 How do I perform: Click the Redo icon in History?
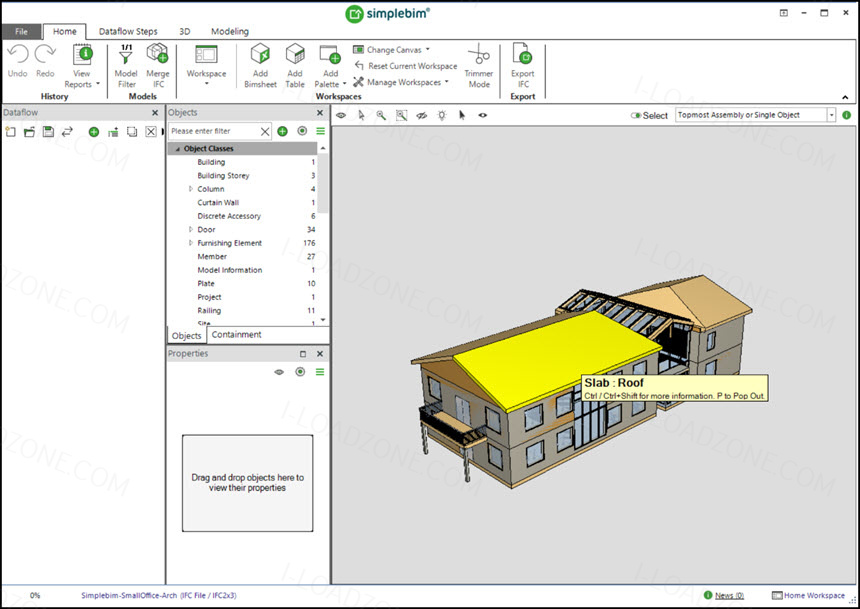click(45, 55)
